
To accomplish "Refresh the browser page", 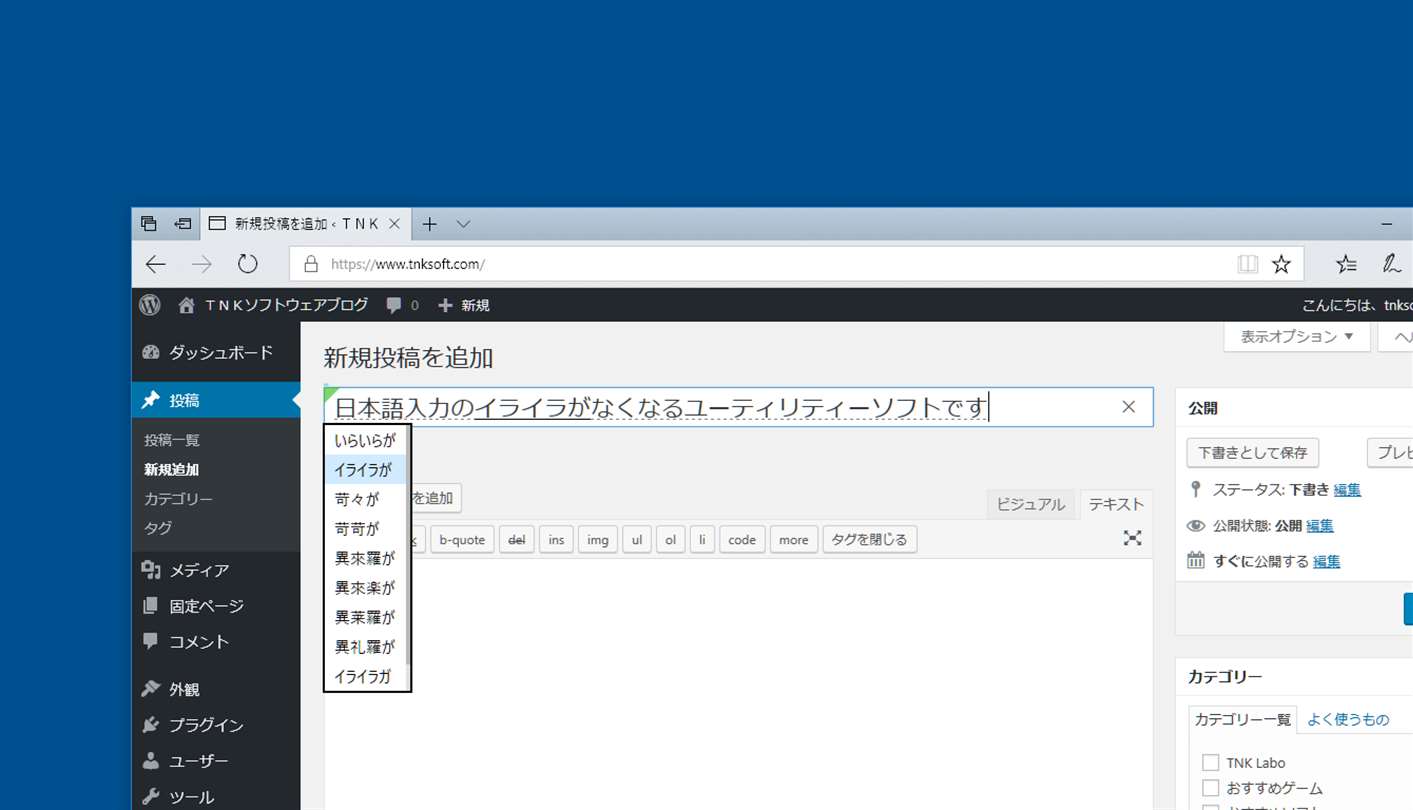I will tap(247, 264).
